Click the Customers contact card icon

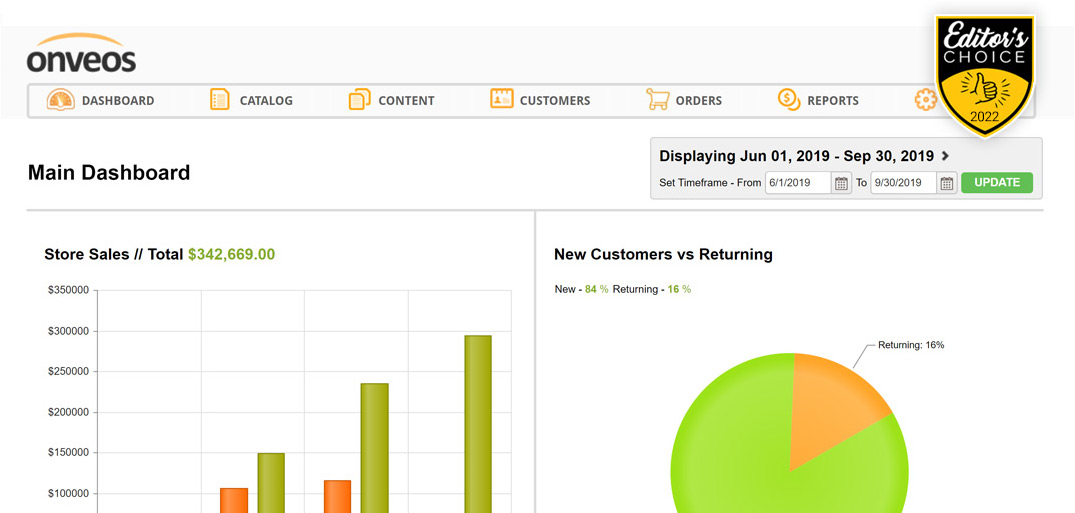502,98
